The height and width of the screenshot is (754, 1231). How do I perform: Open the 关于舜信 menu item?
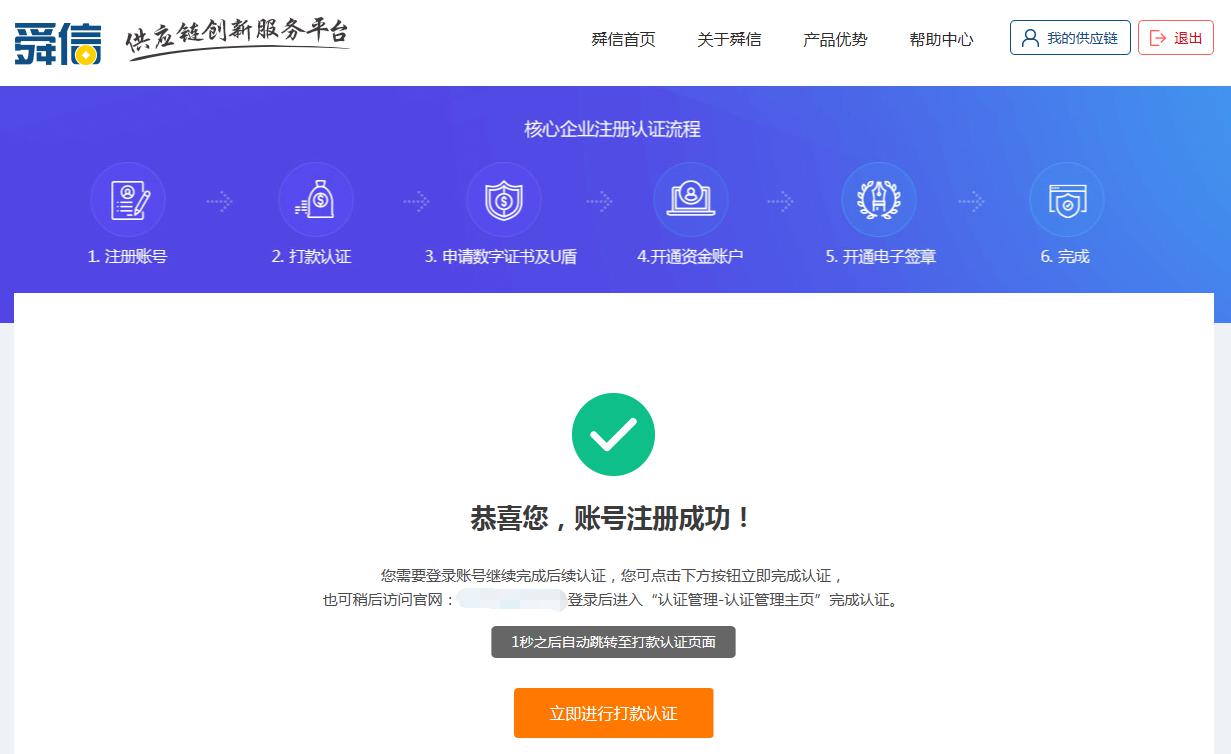point(729,40)
